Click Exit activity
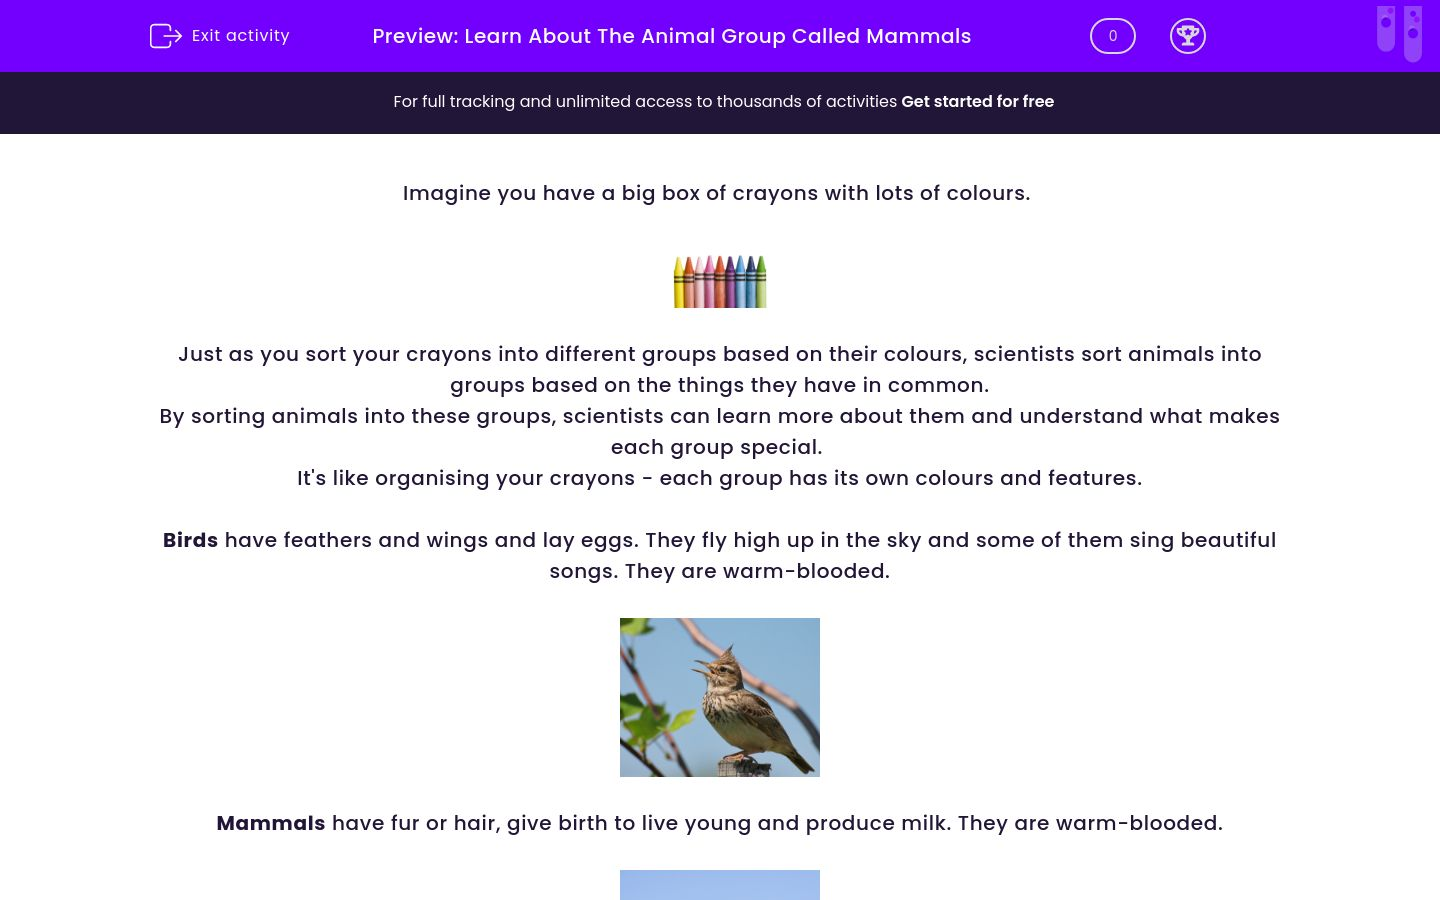Screen dimensions: 1440x900 [240, 35]
